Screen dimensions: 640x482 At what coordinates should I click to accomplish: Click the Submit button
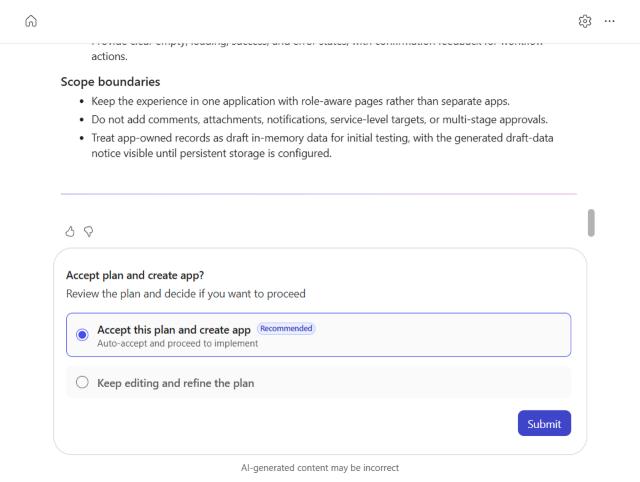(x=544, y=423)
